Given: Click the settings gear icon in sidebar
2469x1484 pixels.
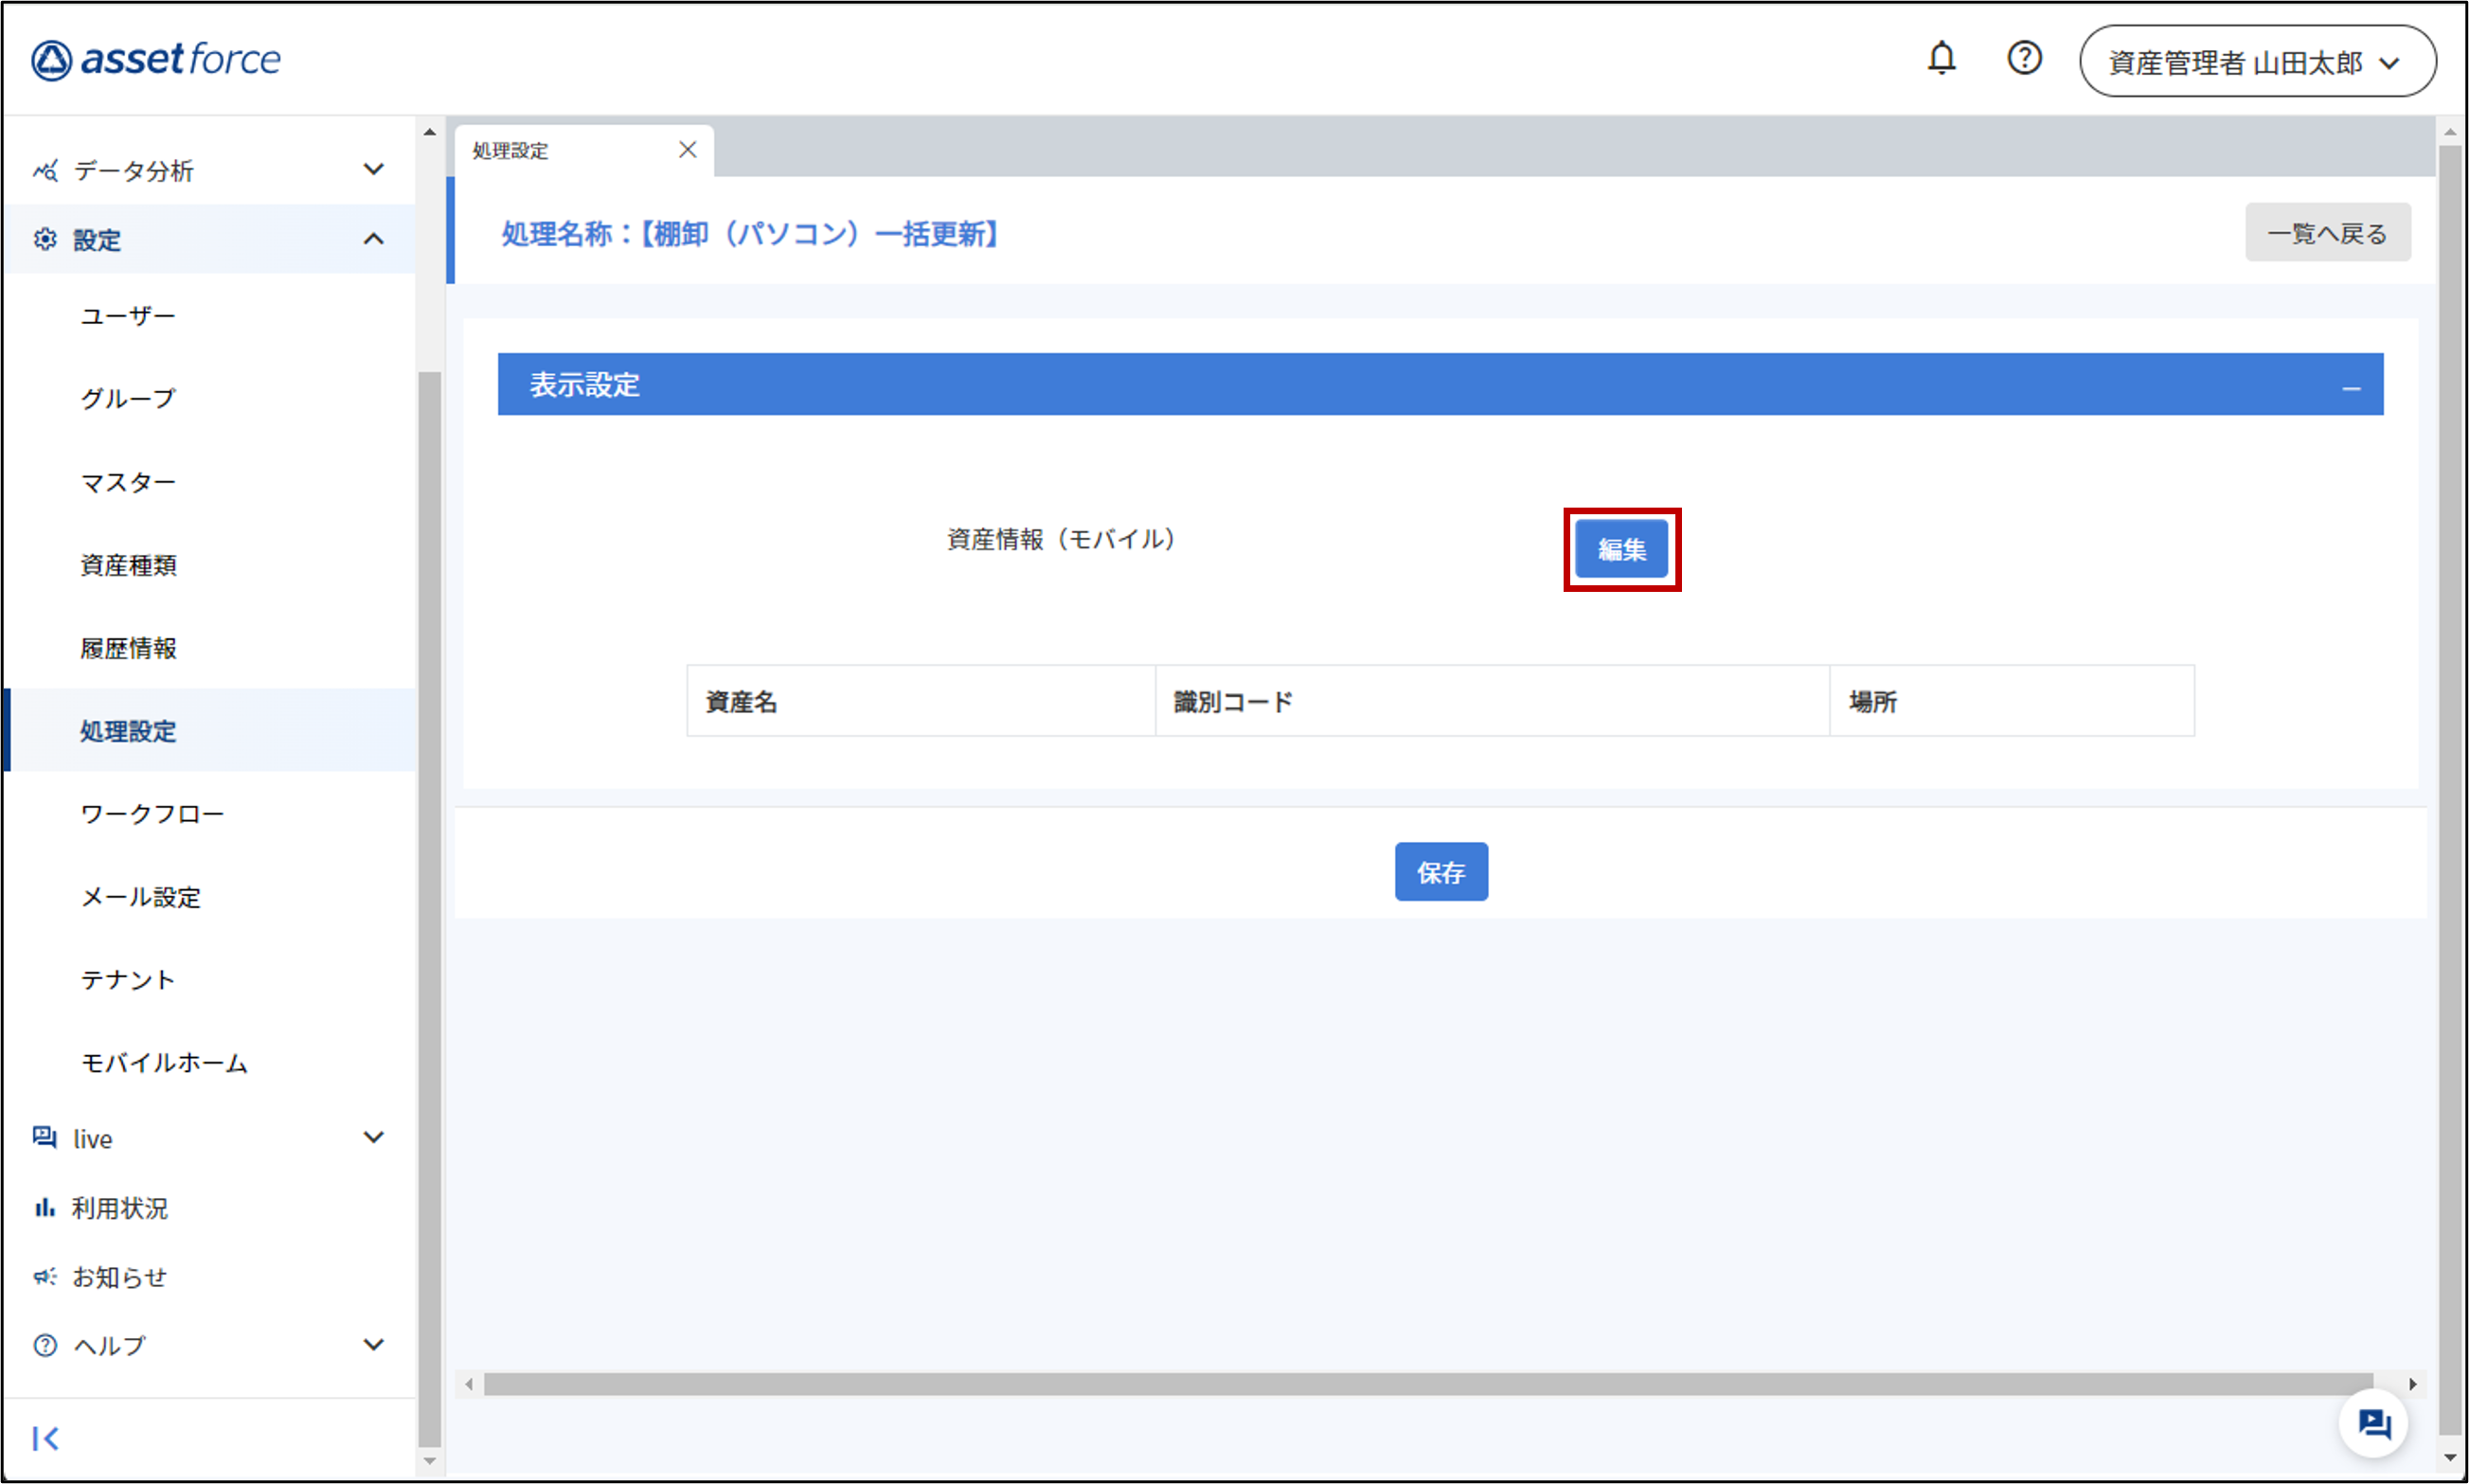Looking at the screenshot, I should [x=45, y=239].
